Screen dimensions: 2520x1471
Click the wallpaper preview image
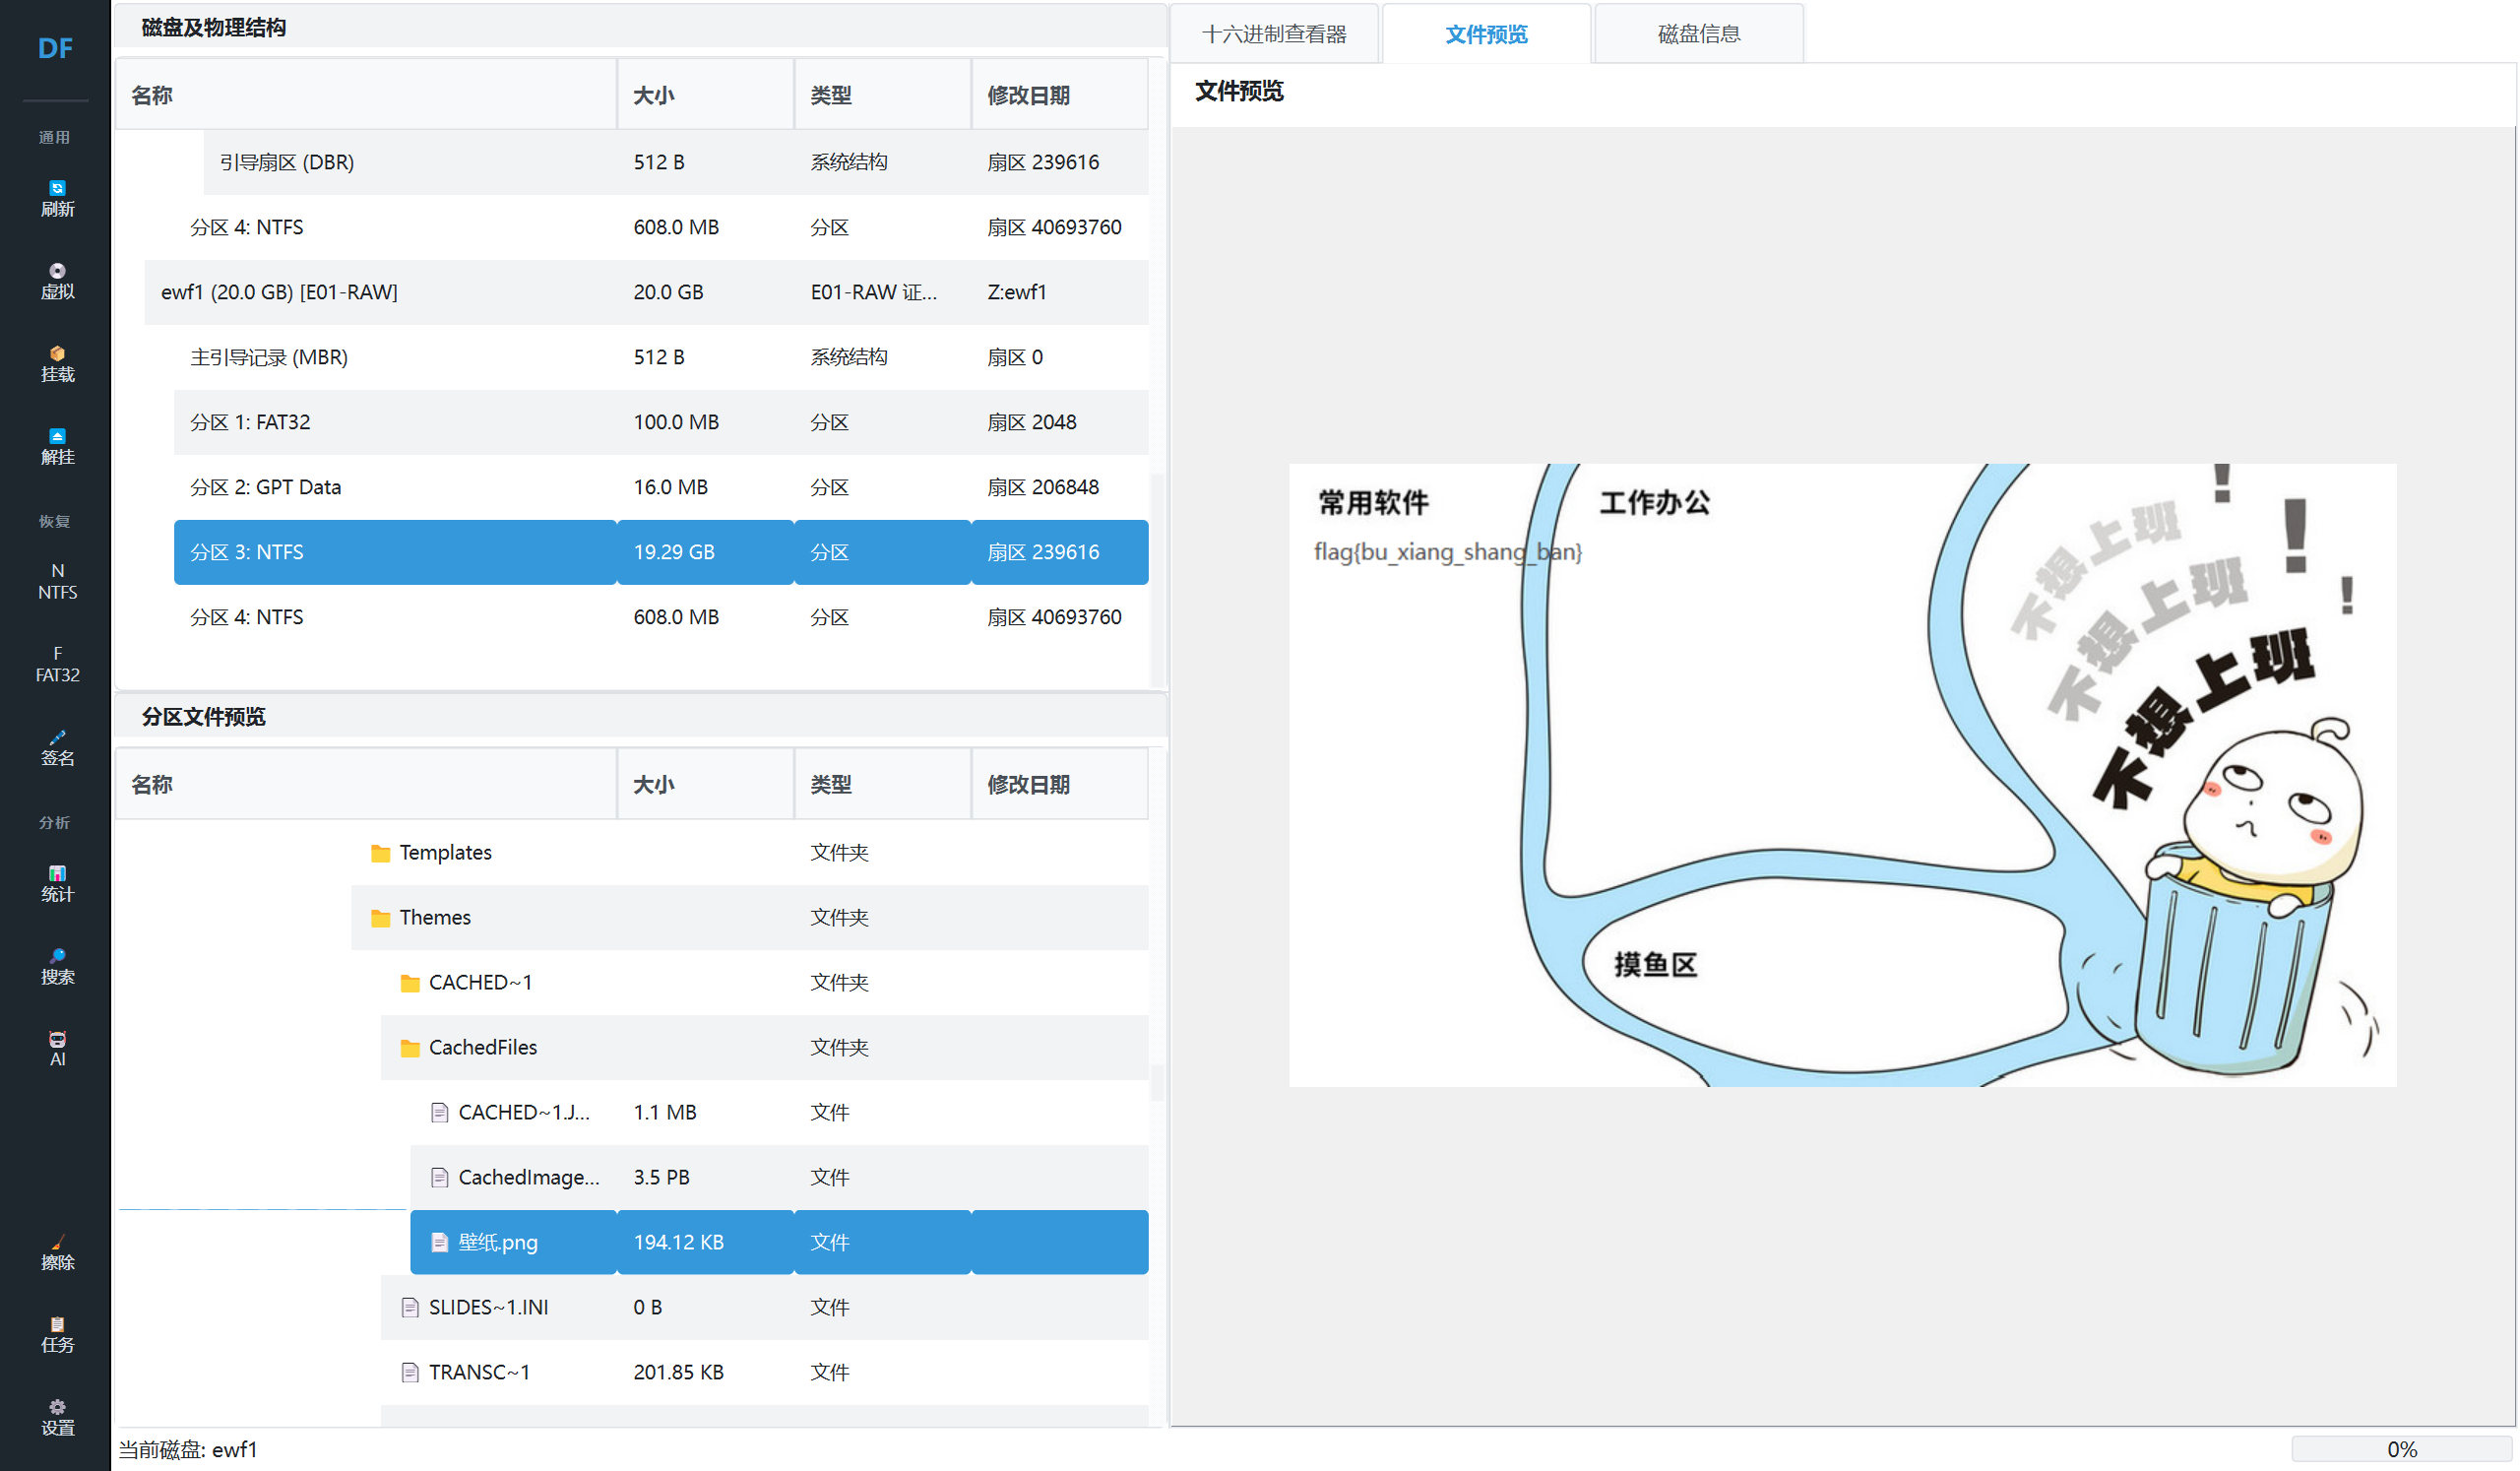click(1842, 775)
